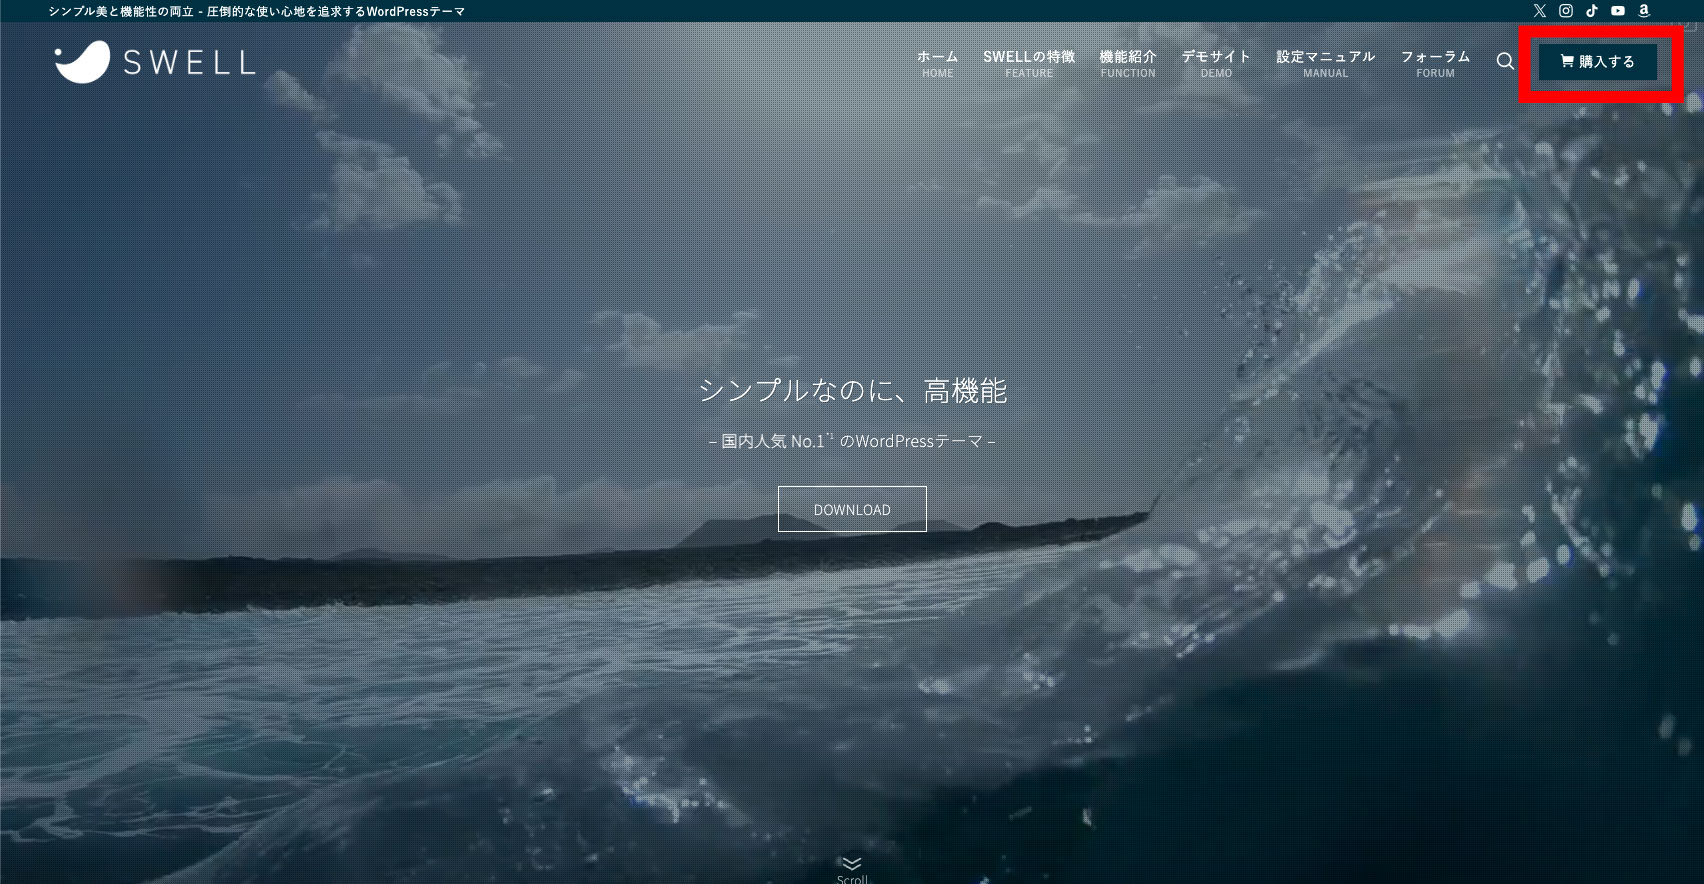Click the TikTok icon in top bar
Image resolution: width=1704 pixels, height=884 pixels.
1592,11
